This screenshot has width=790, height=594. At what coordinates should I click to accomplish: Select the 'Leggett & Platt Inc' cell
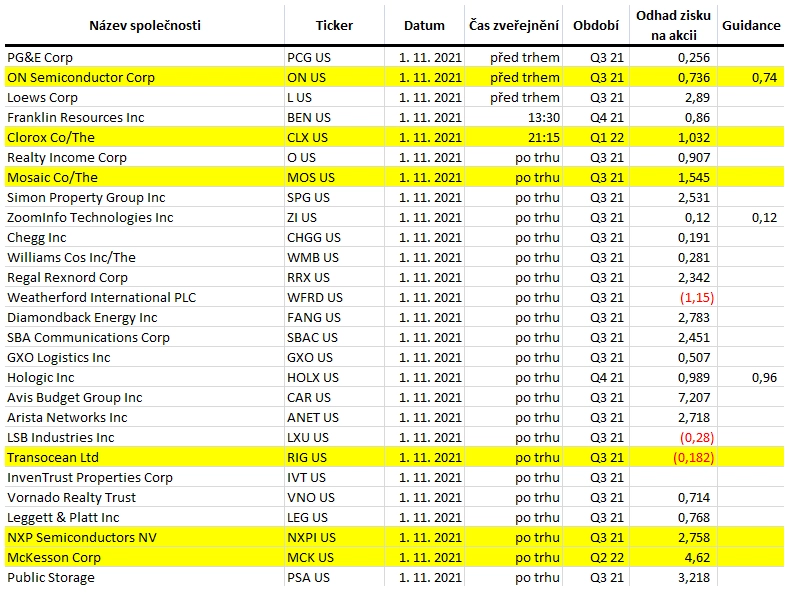click(x=145, y=517)
